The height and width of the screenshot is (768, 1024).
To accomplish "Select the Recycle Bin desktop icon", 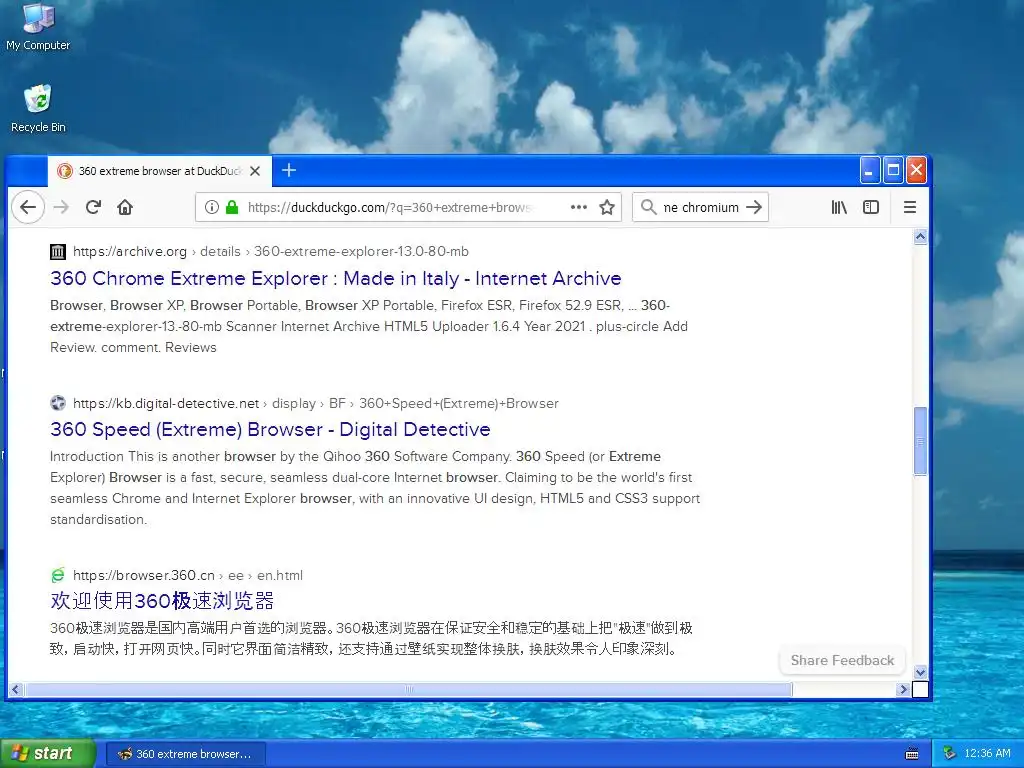I will click(38, 108).
